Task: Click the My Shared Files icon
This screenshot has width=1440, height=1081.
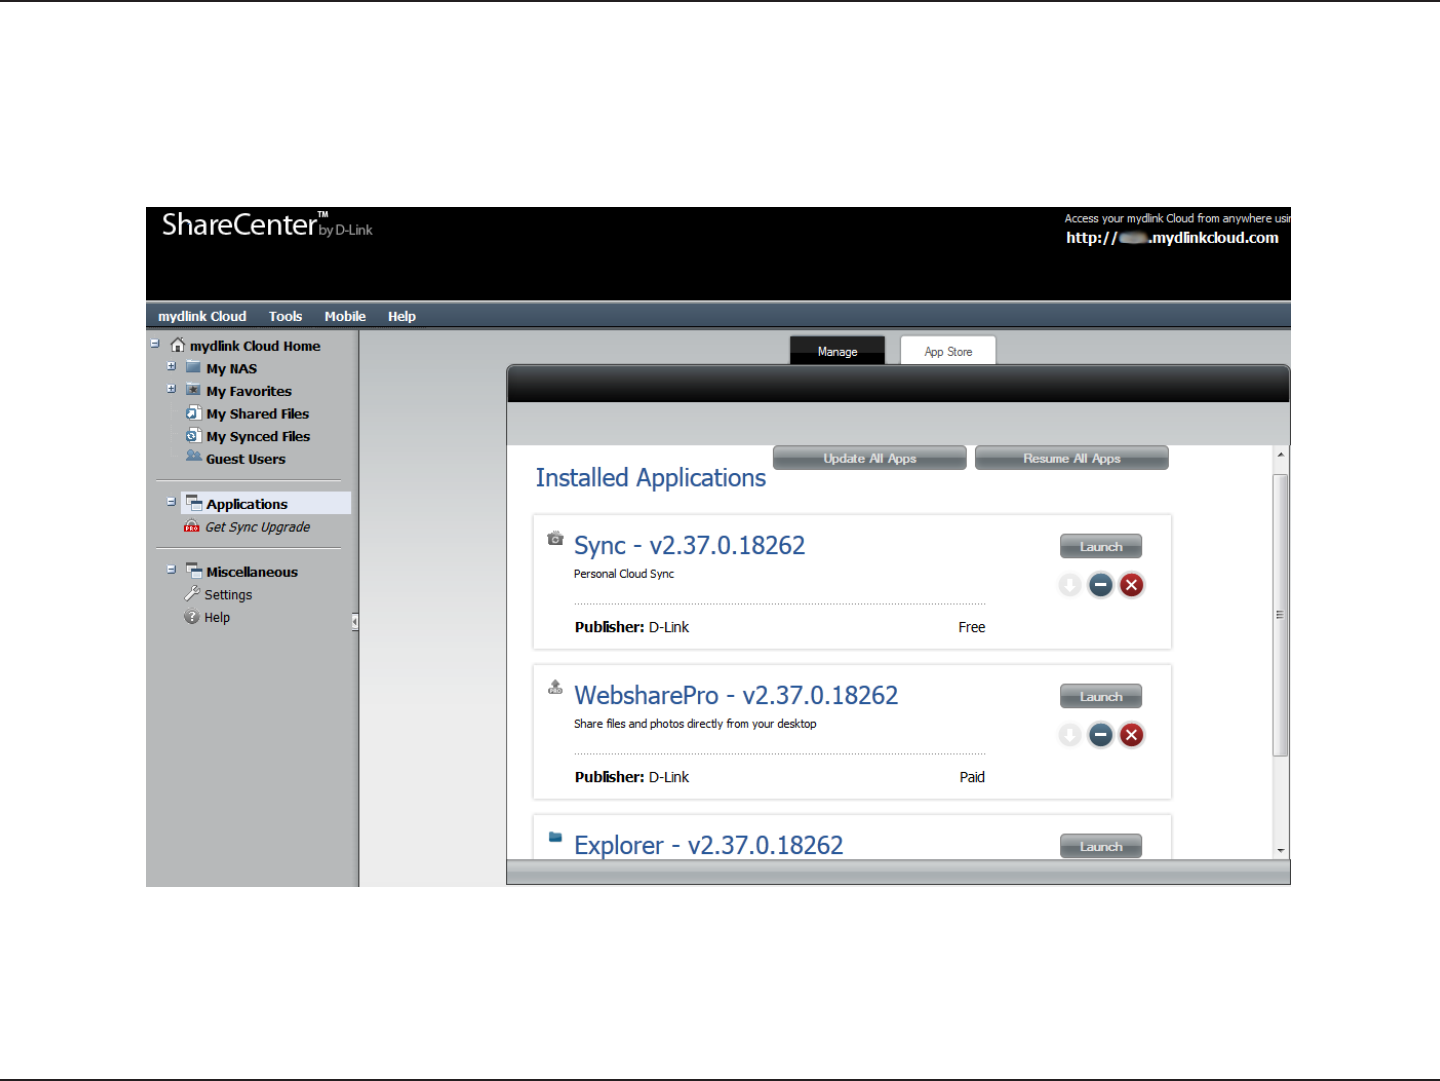Action: (194, 413)
